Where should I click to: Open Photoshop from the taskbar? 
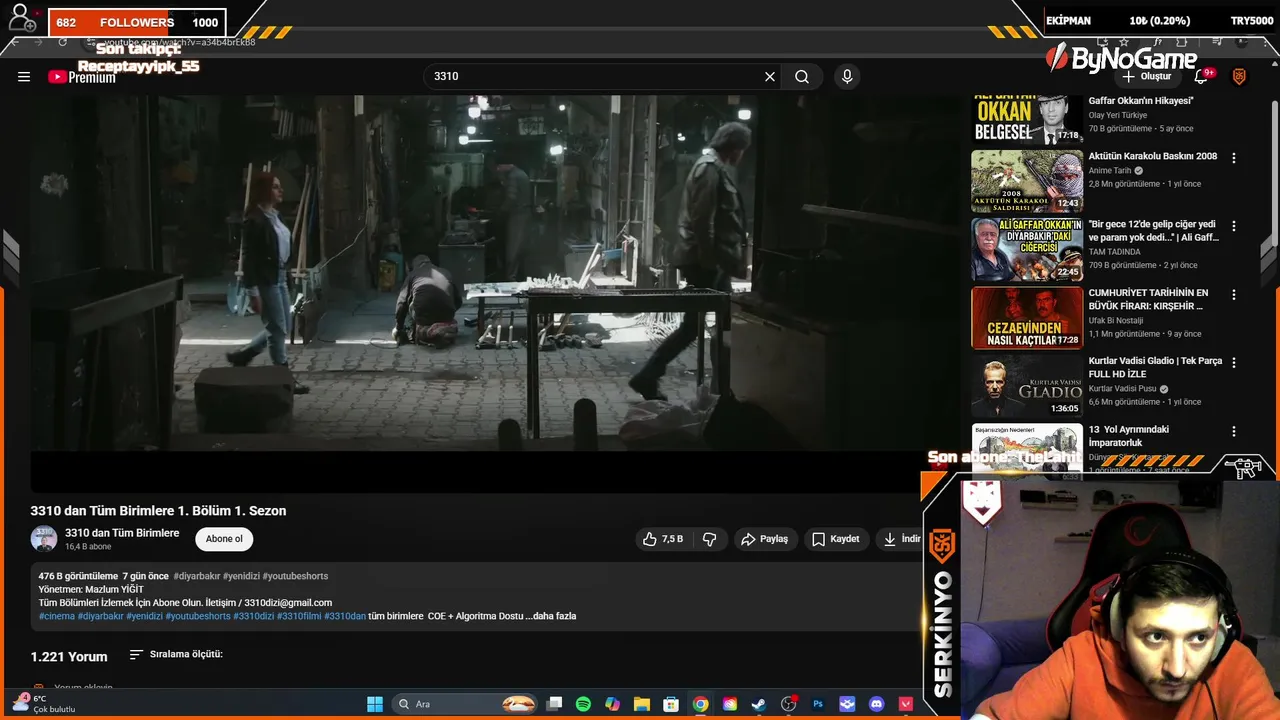pyautogui.click(x=818, y=704)
